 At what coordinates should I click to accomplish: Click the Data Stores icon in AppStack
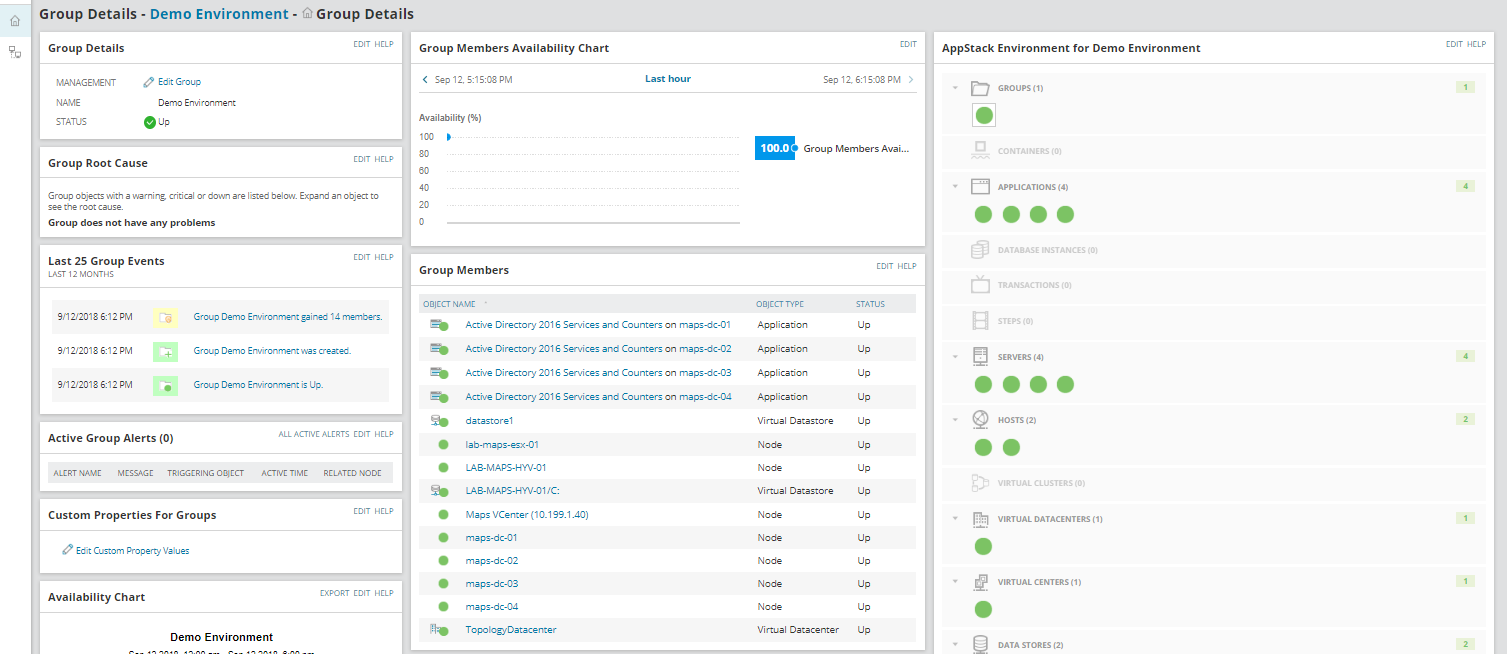(980, 645)
